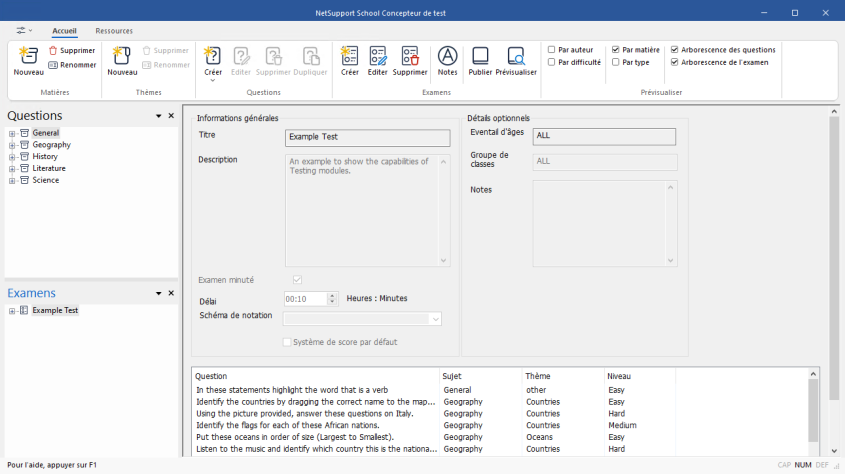Viewport: 845px width, 474px height.
Task: Select Example Test in Examens tree
Action: point(55,310)
